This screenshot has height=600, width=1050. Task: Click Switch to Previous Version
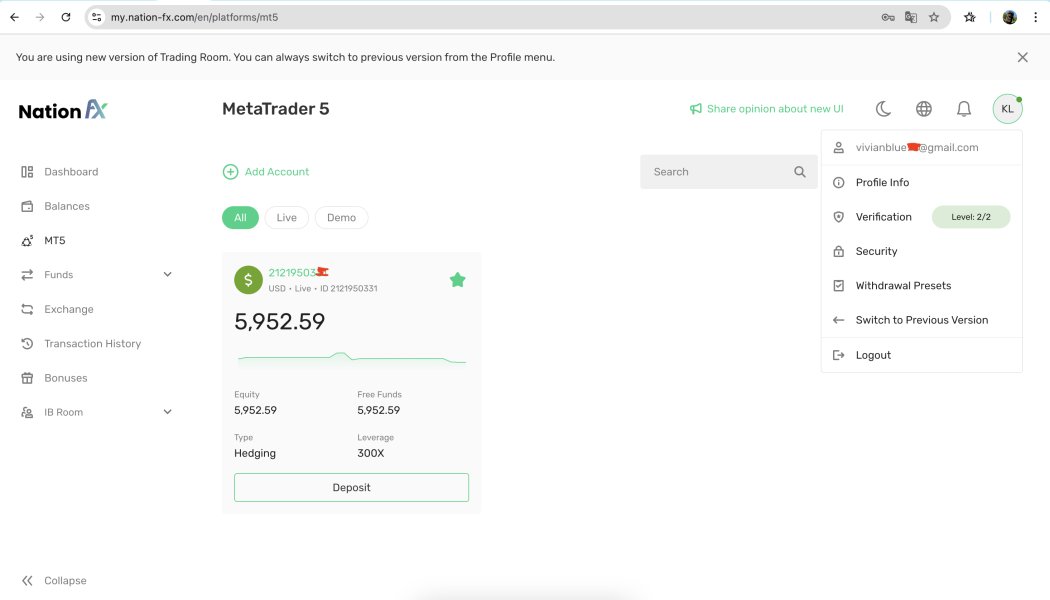921,320
